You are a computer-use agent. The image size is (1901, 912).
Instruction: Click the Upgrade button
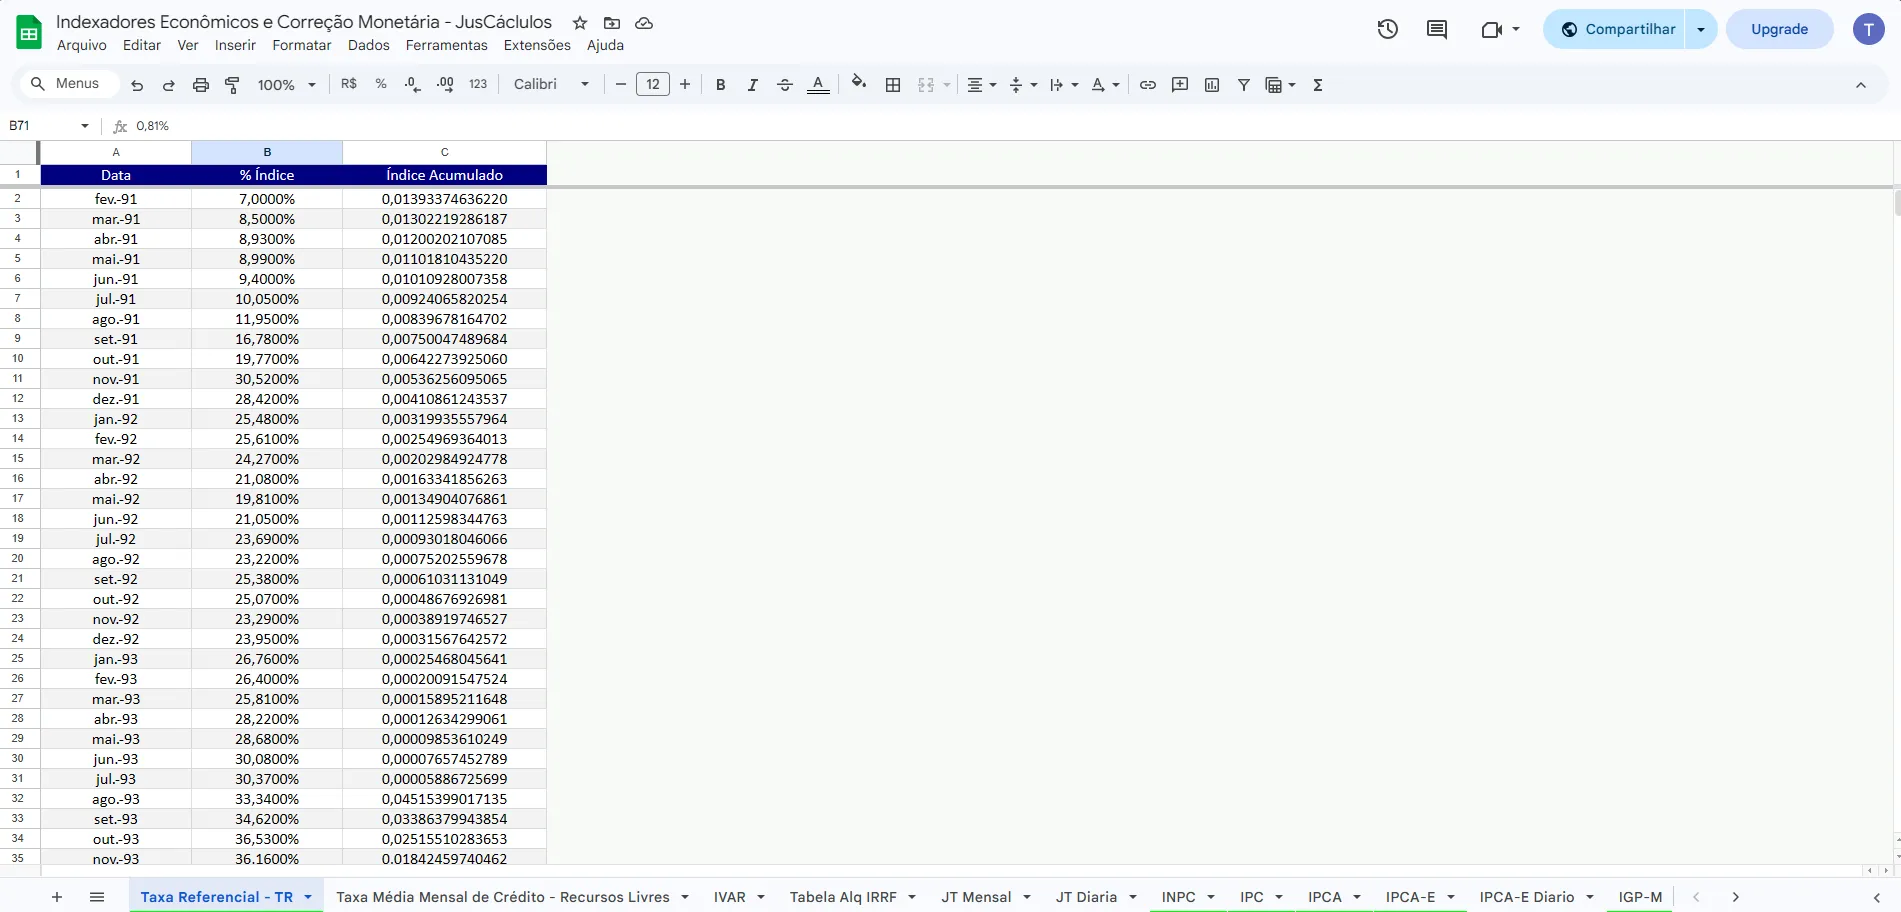1779,29
